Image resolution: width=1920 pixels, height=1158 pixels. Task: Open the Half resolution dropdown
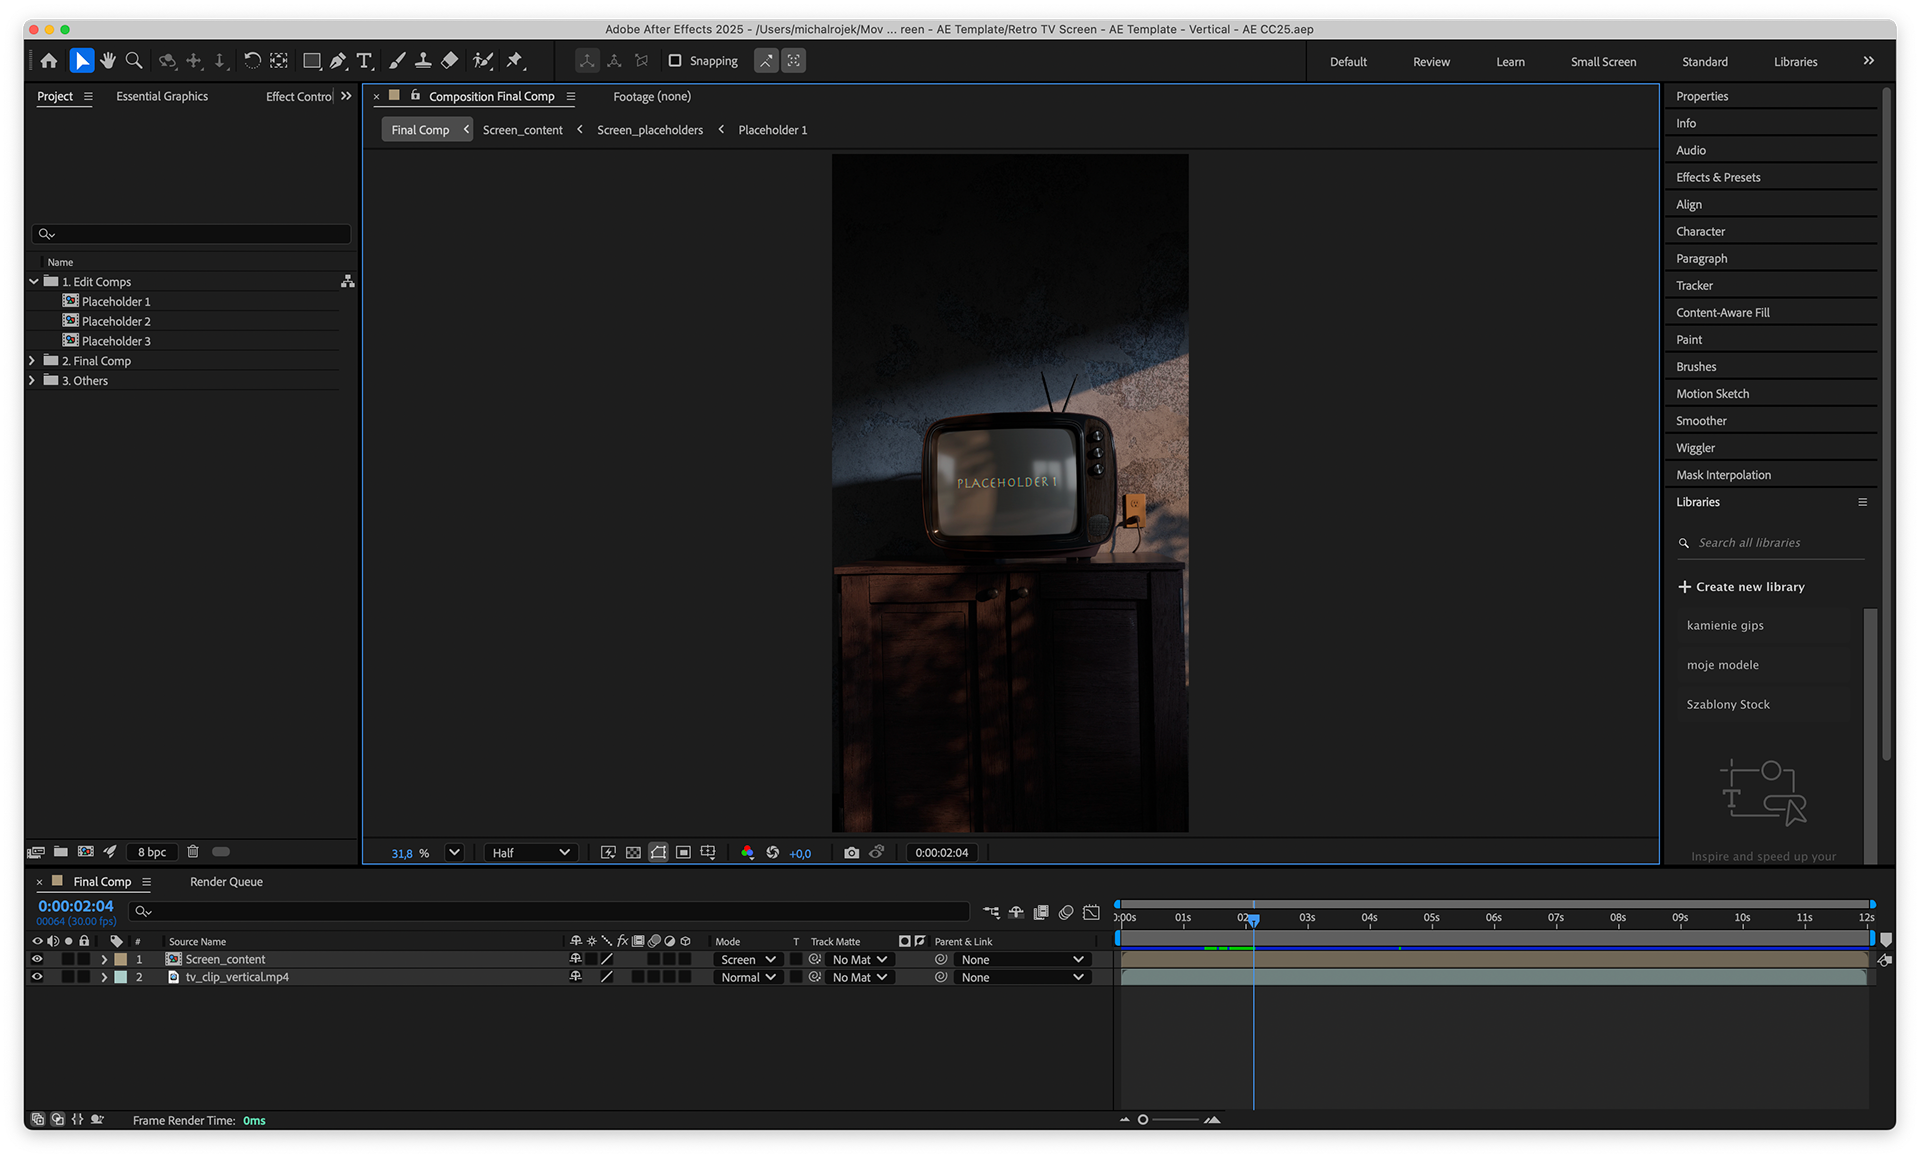point(530,853)
